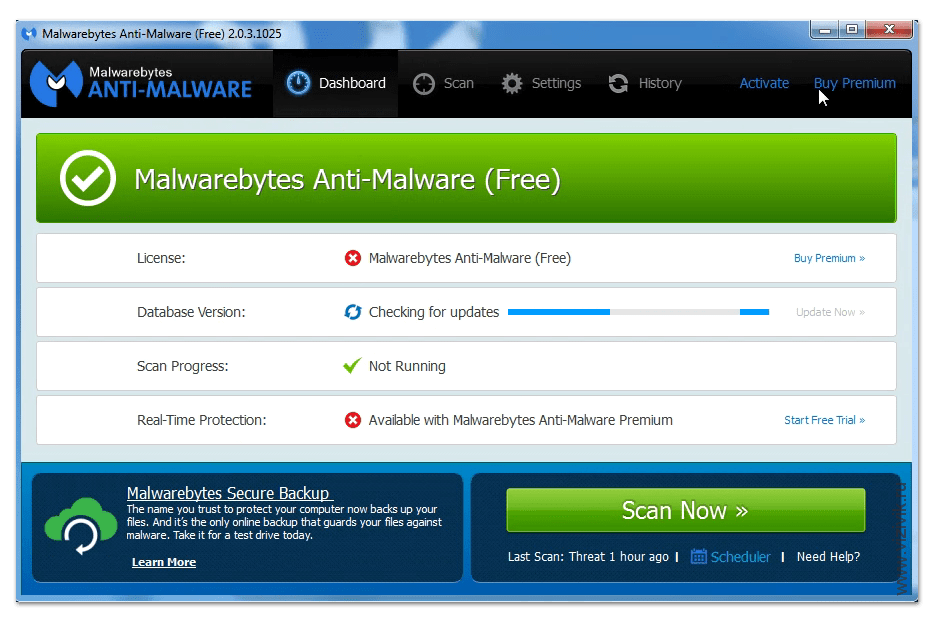Screen dimensions: 936x624
Task: Minimize the Malwarebytes window
Action: [x=825, y=29]
